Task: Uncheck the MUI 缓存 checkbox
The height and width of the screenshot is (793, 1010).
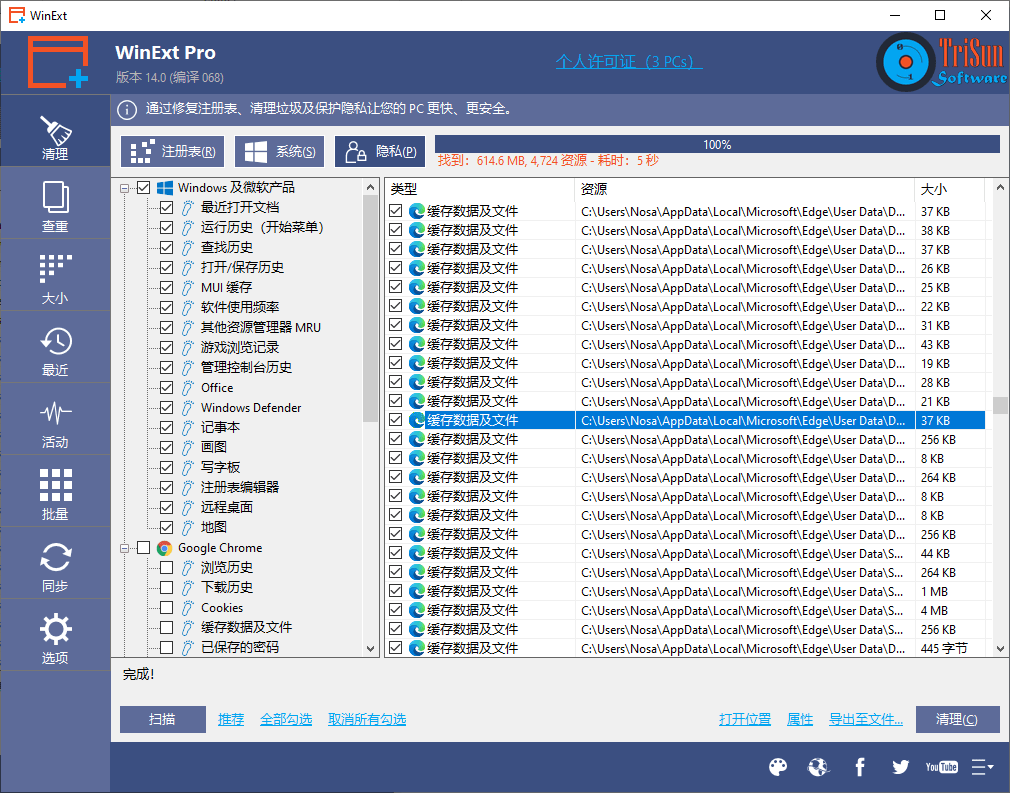Action: (166, 287)
